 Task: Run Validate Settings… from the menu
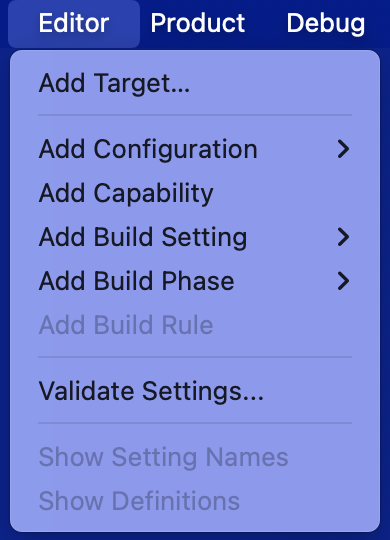pos(195,391)
